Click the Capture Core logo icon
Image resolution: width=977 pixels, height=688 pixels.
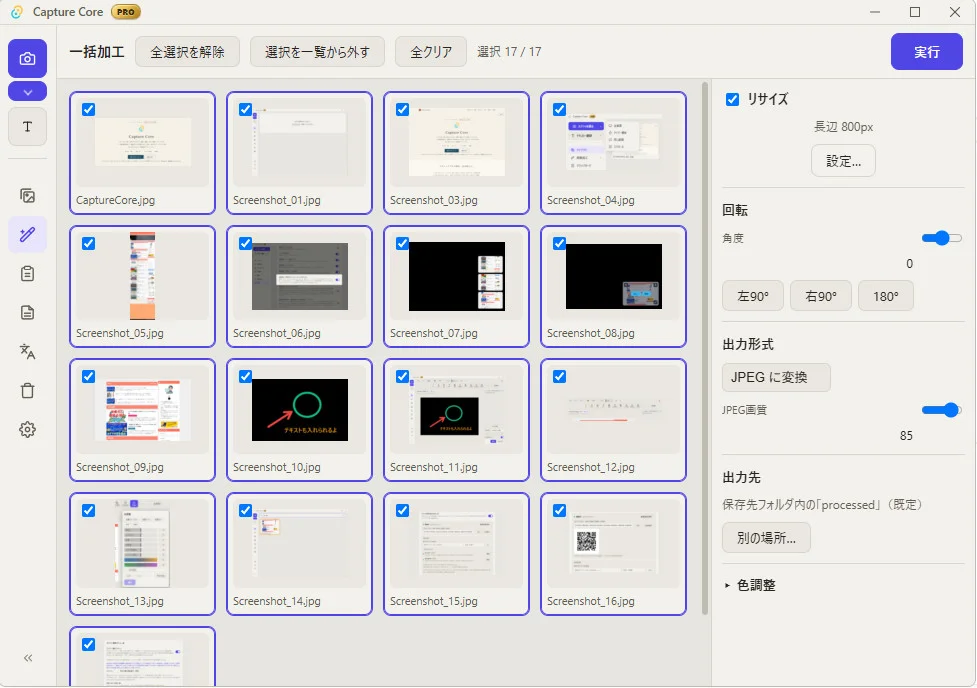(x=17, y=12)
